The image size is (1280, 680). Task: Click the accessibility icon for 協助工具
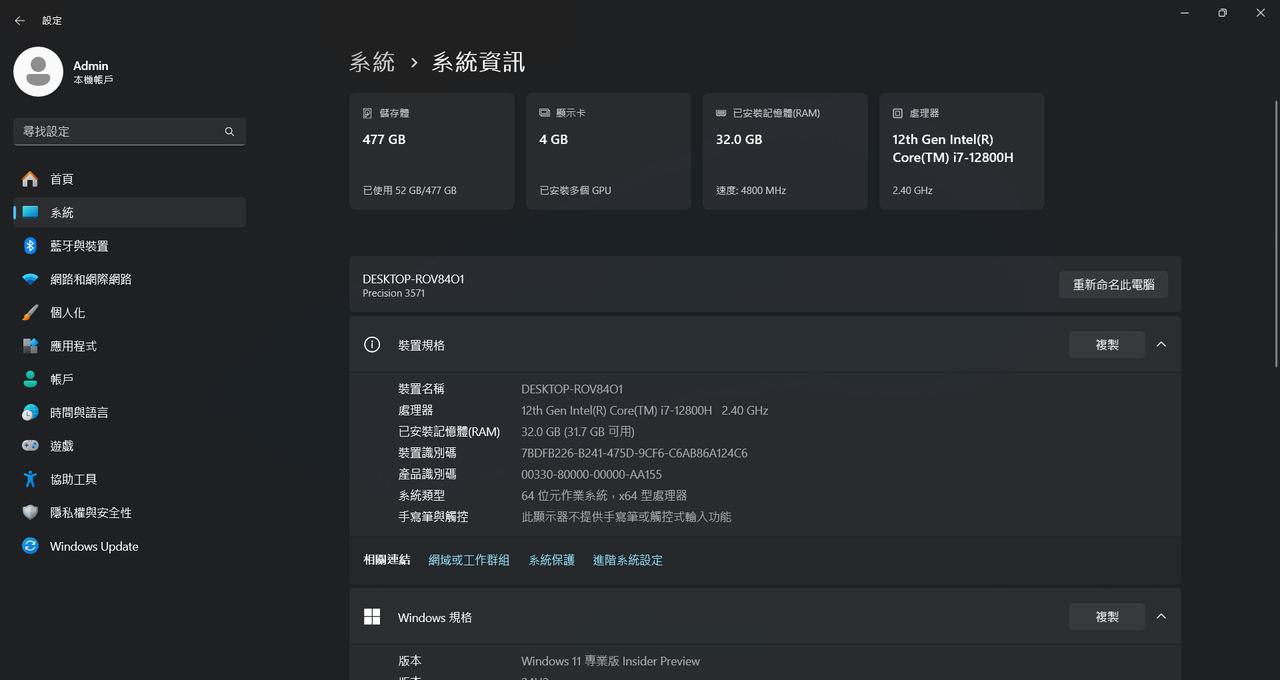[30, 479]
